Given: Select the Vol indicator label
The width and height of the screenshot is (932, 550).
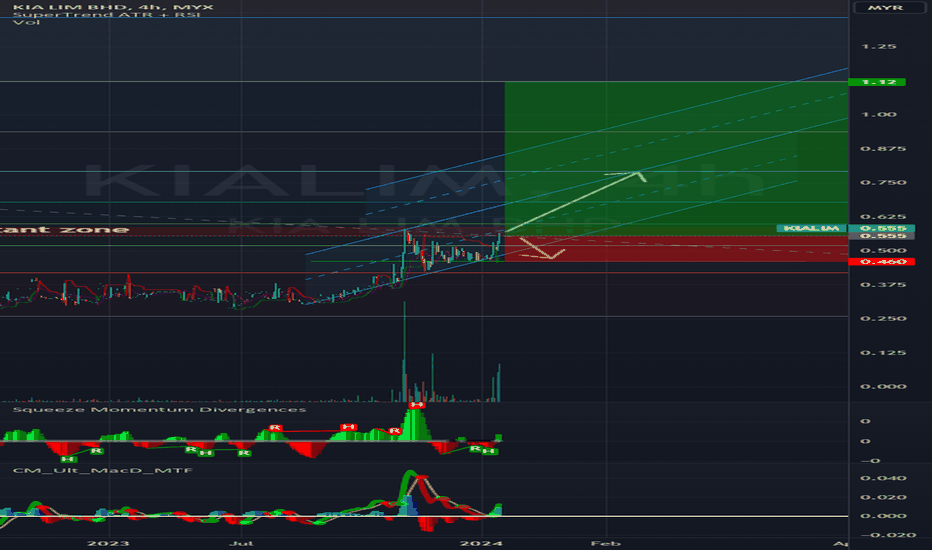Looking at the screenshot, I should 26,23.
